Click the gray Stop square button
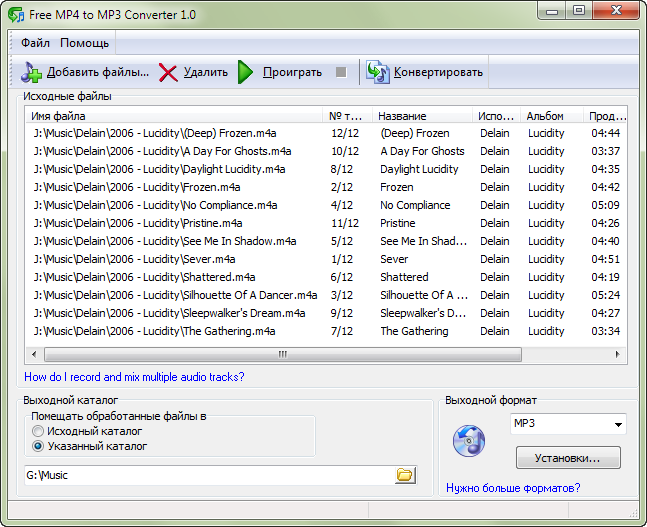The width and height of the screenshot is (647, 527). click(341, 72)
